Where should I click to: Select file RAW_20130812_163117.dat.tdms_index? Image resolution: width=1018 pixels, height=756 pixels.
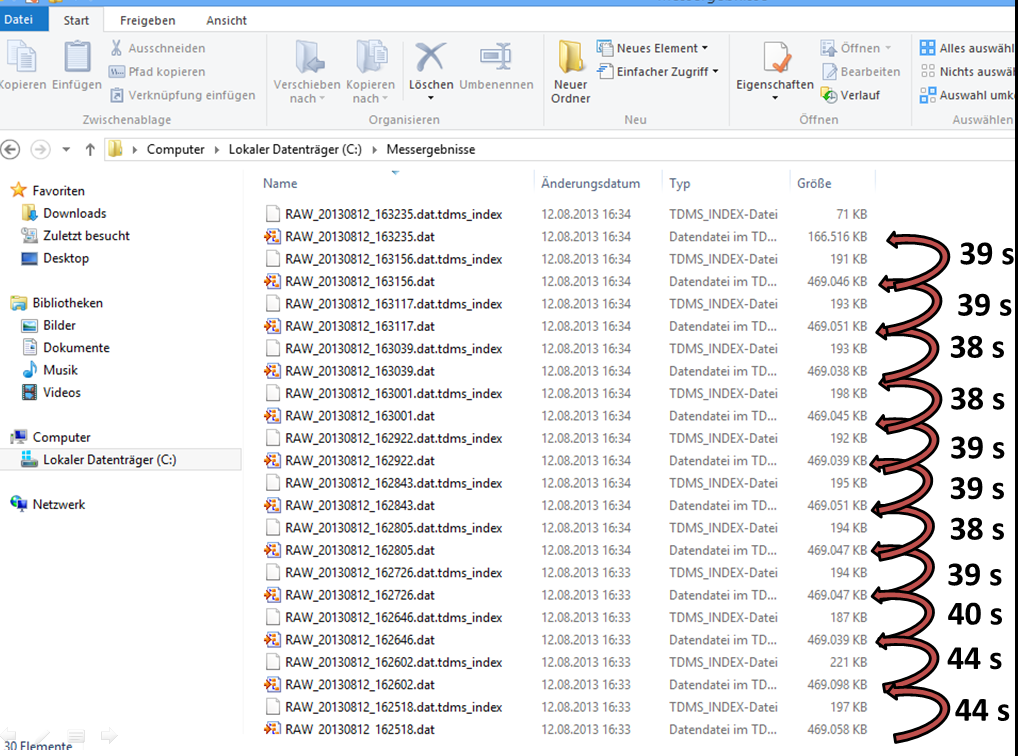(x=393, y=303)
